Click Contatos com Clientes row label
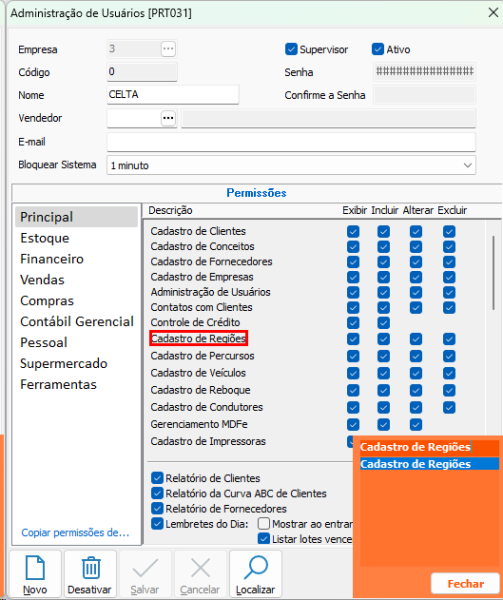The height and width of the screenshot is (600, 503). point(202,307)
